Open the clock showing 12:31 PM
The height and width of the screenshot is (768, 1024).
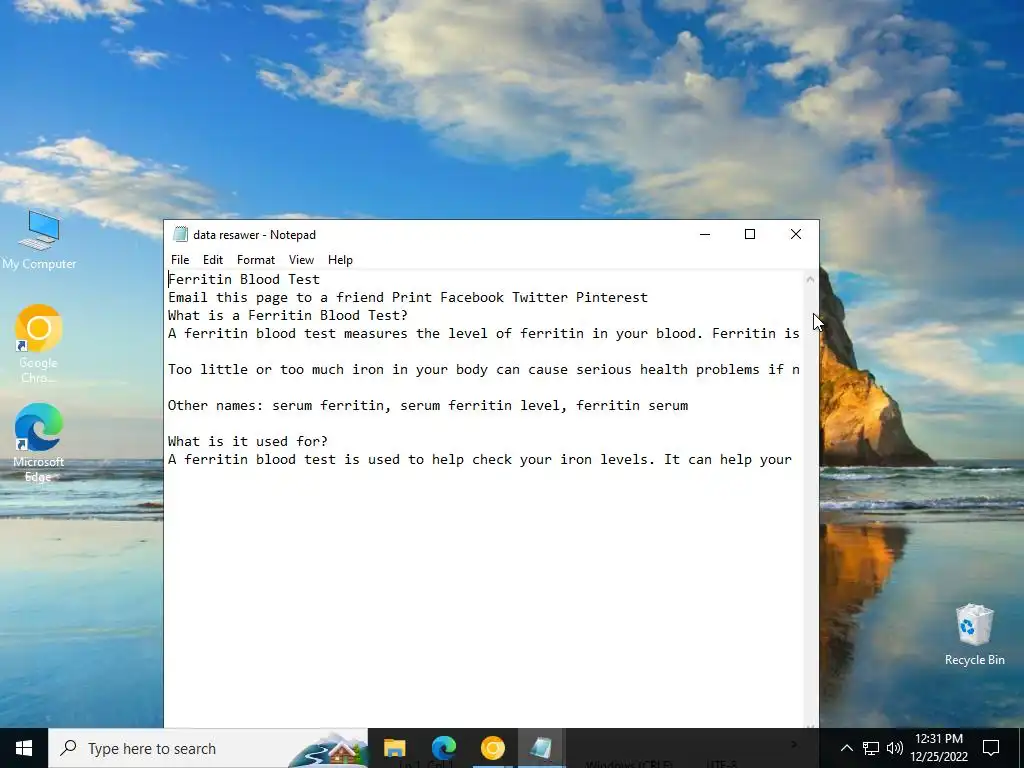click(x=939, y=748)
